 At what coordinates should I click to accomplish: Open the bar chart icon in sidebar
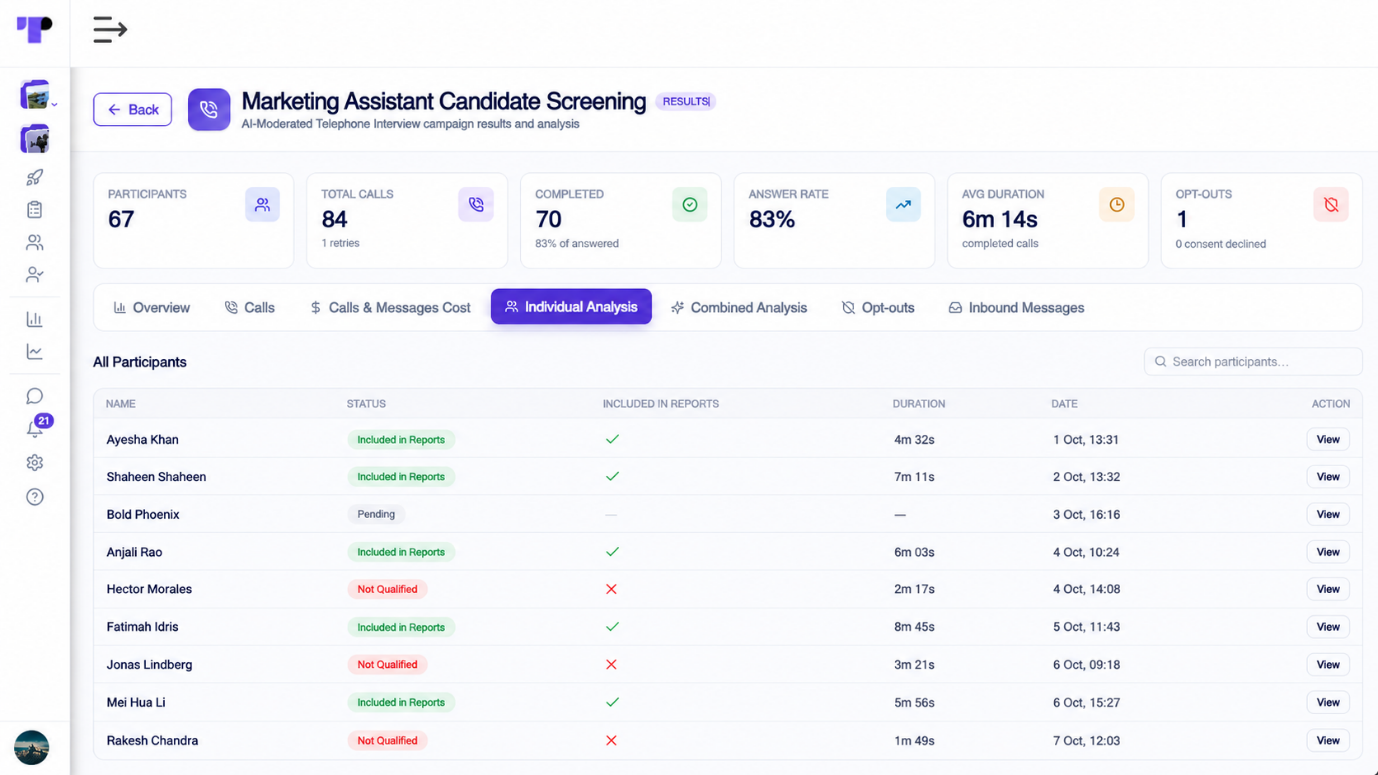coord(35,319)
